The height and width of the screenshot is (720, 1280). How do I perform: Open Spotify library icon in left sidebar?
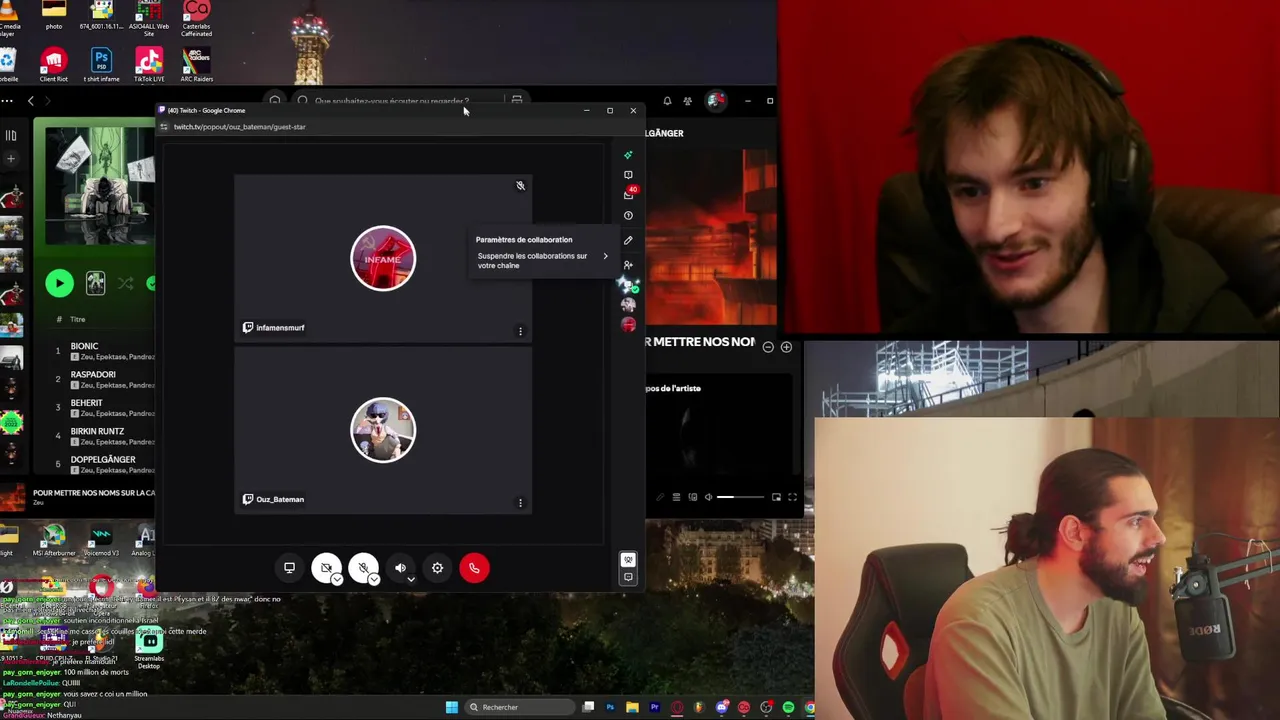tap(10, 135)
